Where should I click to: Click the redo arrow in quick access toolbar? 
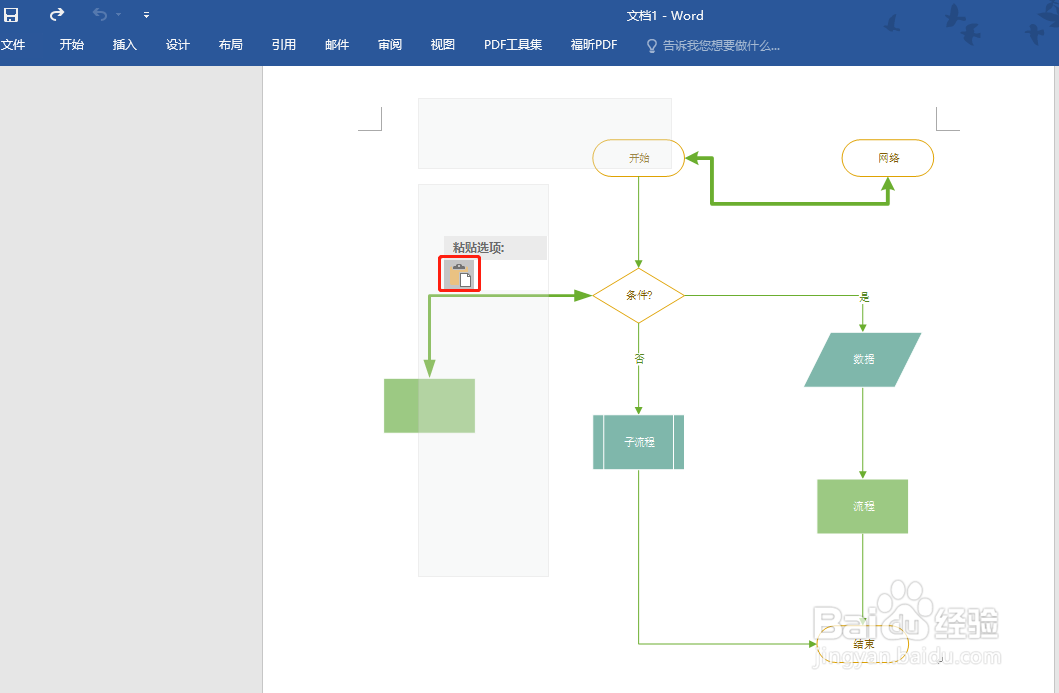57,14
